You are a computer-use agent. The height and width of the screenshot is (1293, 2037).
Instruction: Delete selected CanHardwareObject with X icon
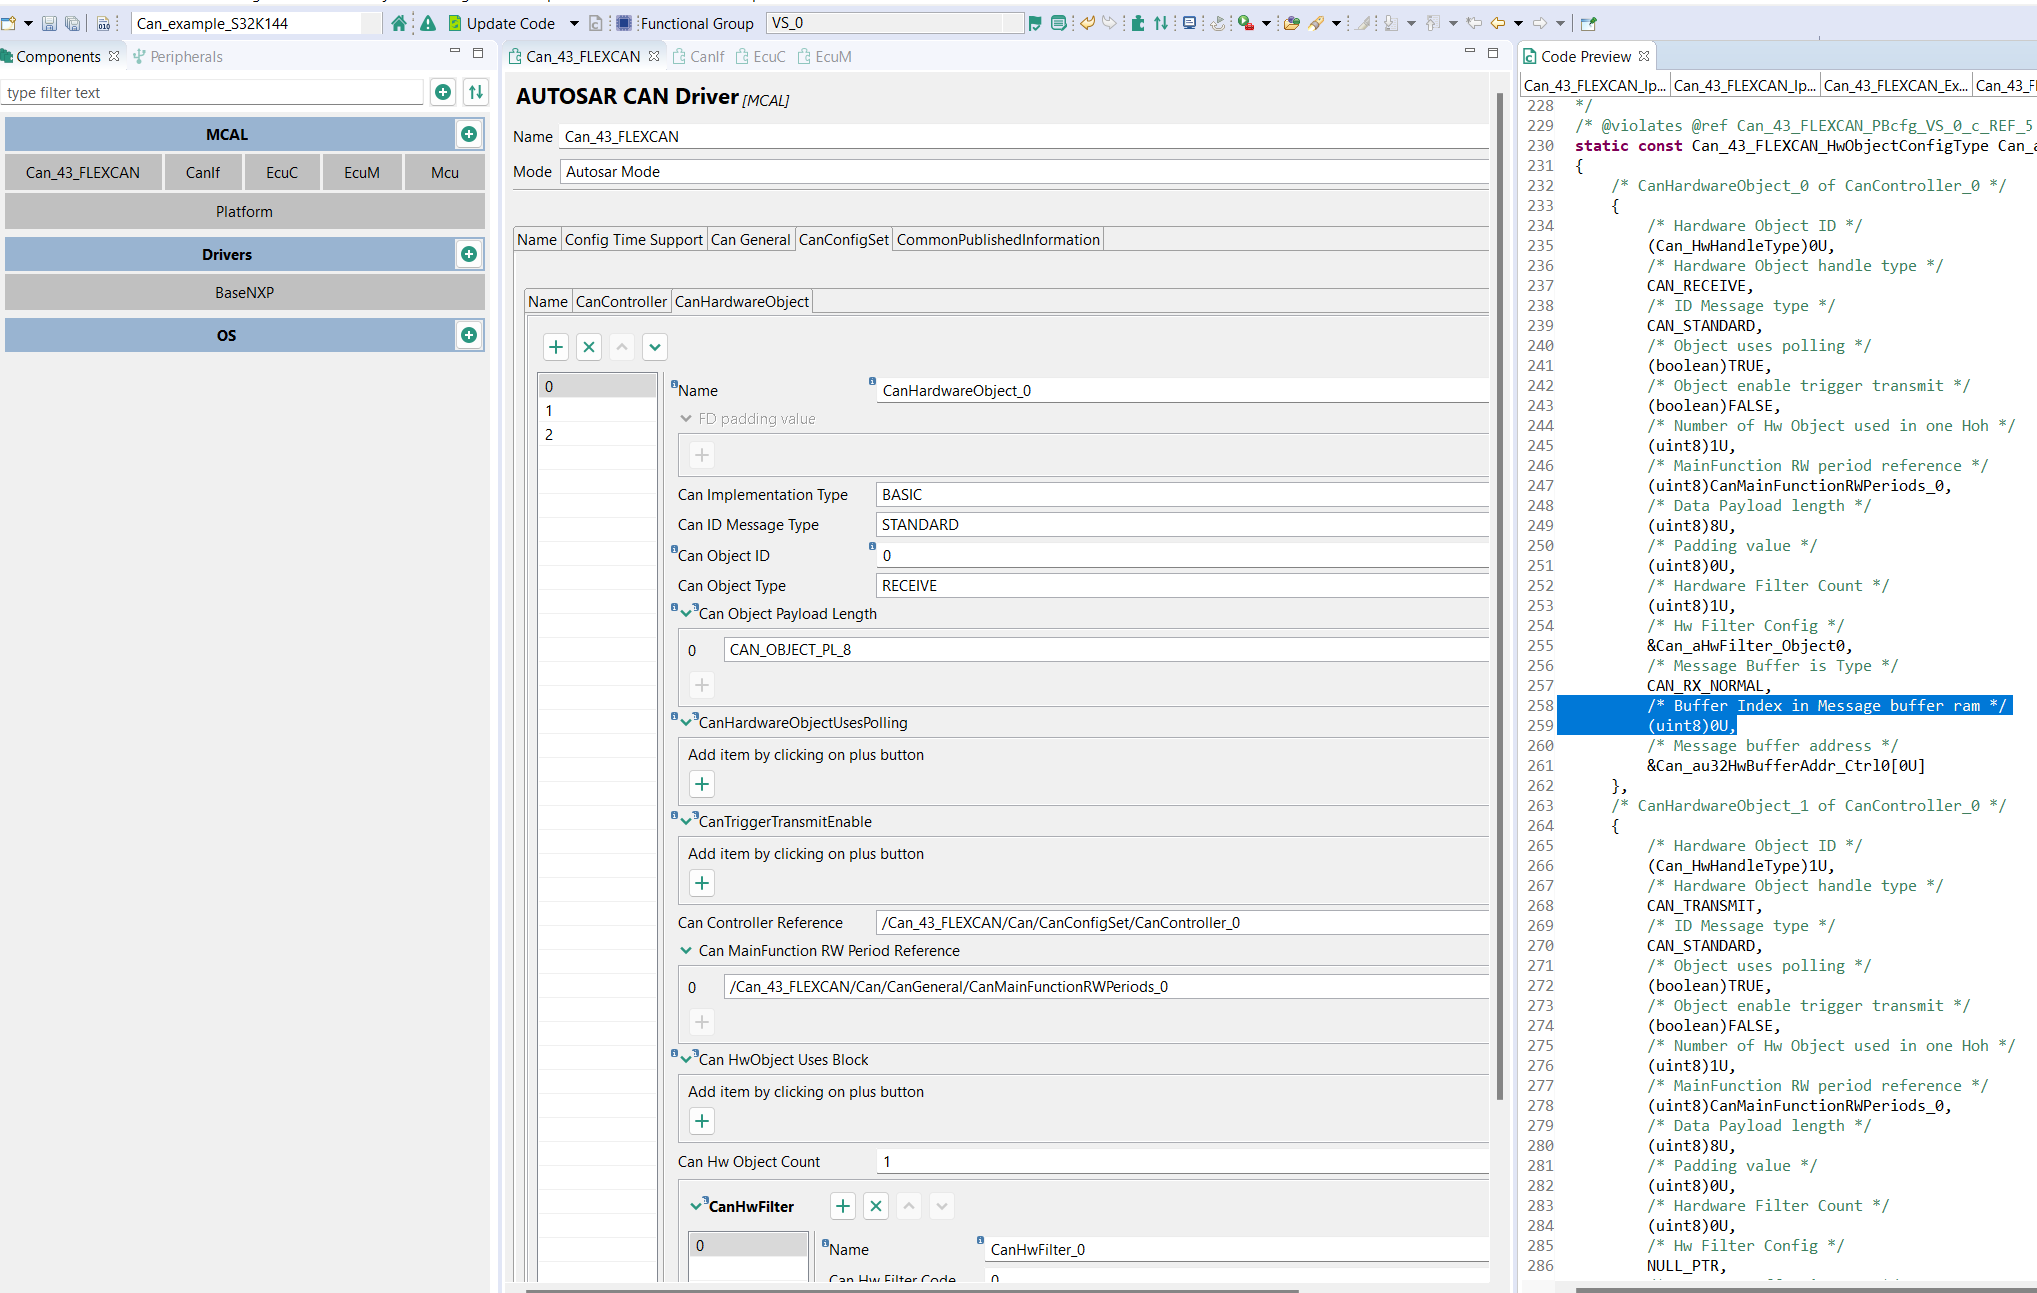[x=589, y=347]
